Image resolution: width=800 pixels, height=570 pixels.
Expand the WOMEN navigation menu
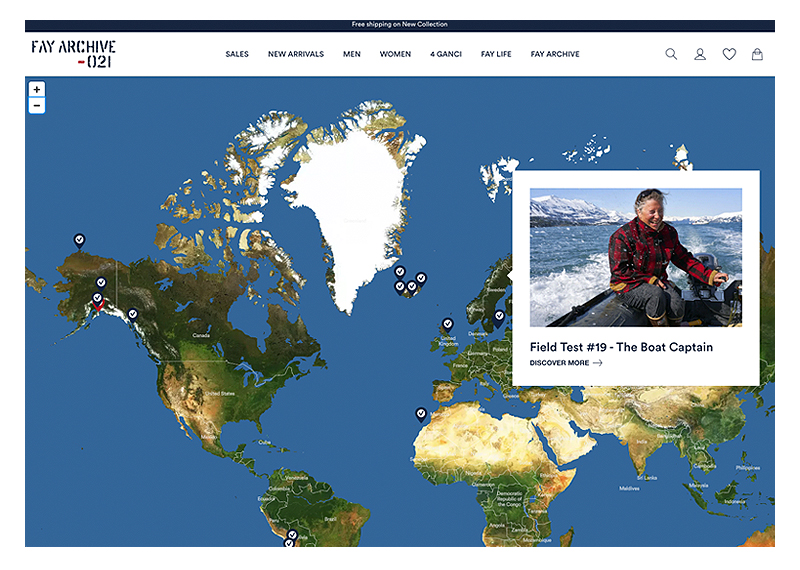click(x=395, y=54)
